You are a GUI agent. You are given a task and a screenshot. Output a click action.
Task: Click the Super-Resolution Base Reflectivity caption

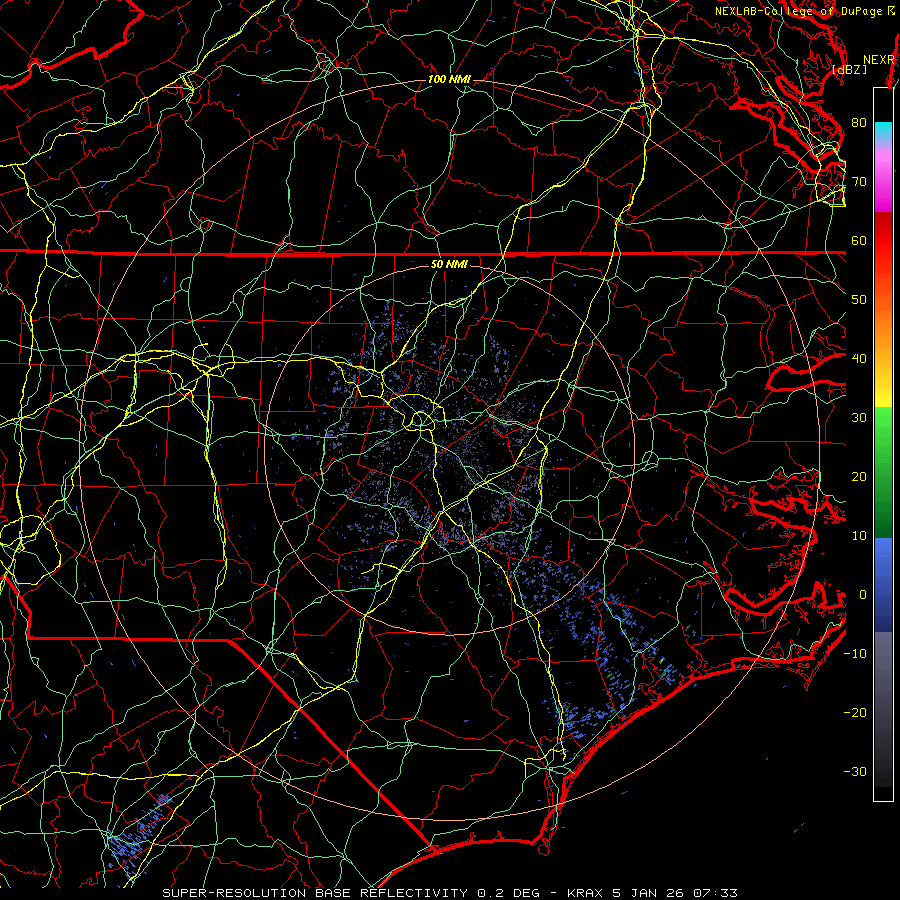pos(450,893)
